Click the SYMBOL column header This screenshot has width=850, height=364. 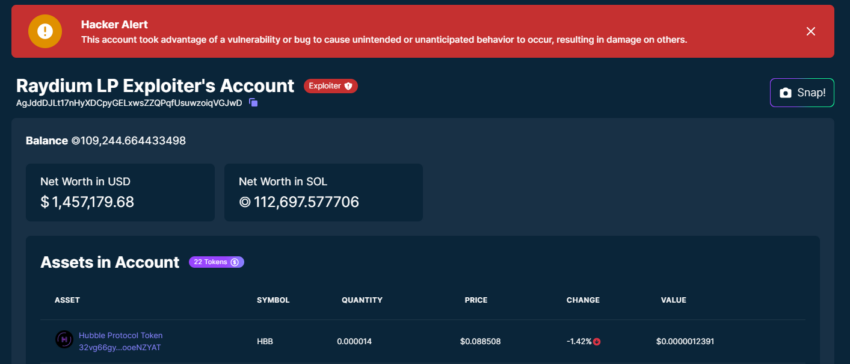point(273,300)
